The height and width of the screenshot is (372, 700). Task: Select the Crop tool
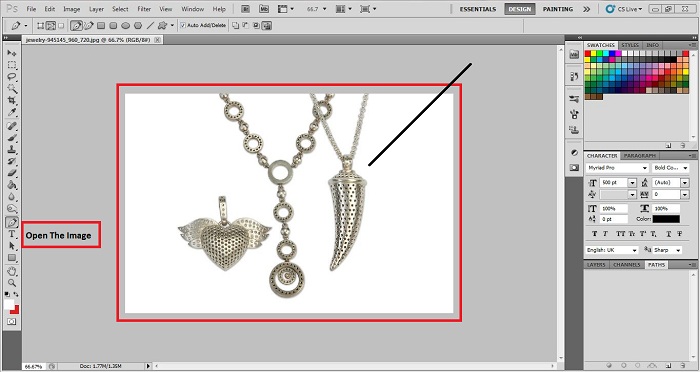12,100
